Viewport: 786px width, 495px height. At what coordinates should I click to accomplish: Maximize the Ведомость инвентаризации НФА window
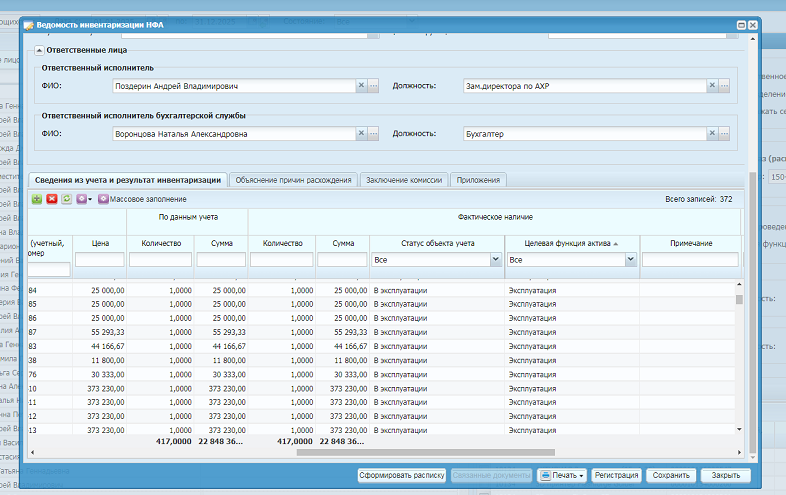pos(741,24)
